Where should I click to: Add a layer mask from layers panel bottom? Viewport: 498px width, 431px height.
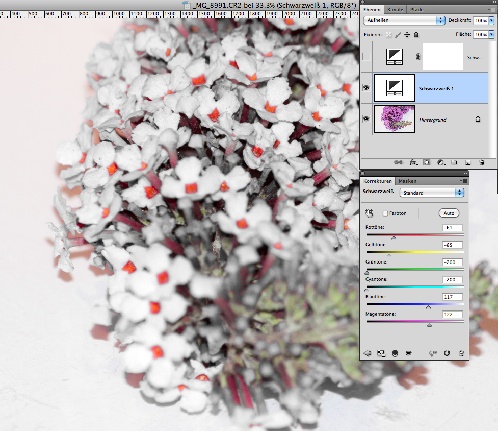coord(427,162)
